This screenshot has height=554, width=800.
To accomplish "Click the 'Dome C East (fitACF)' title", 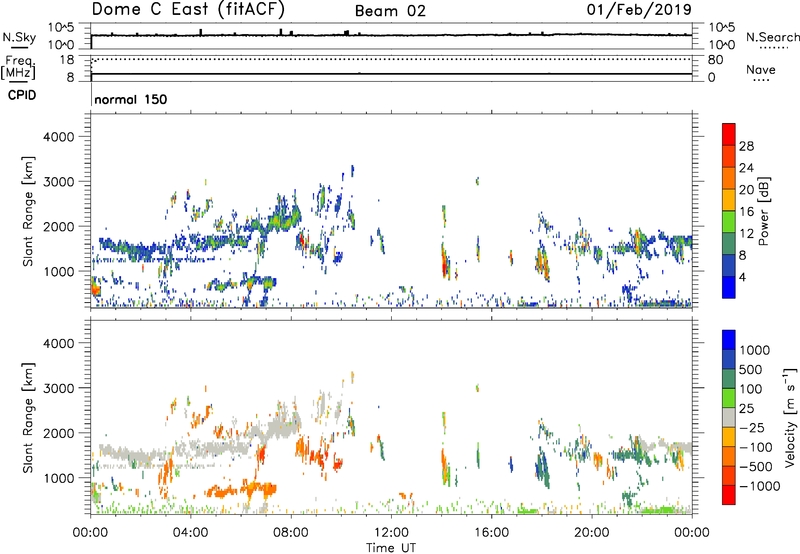I will pyautogui.click(x=188, y=9).
